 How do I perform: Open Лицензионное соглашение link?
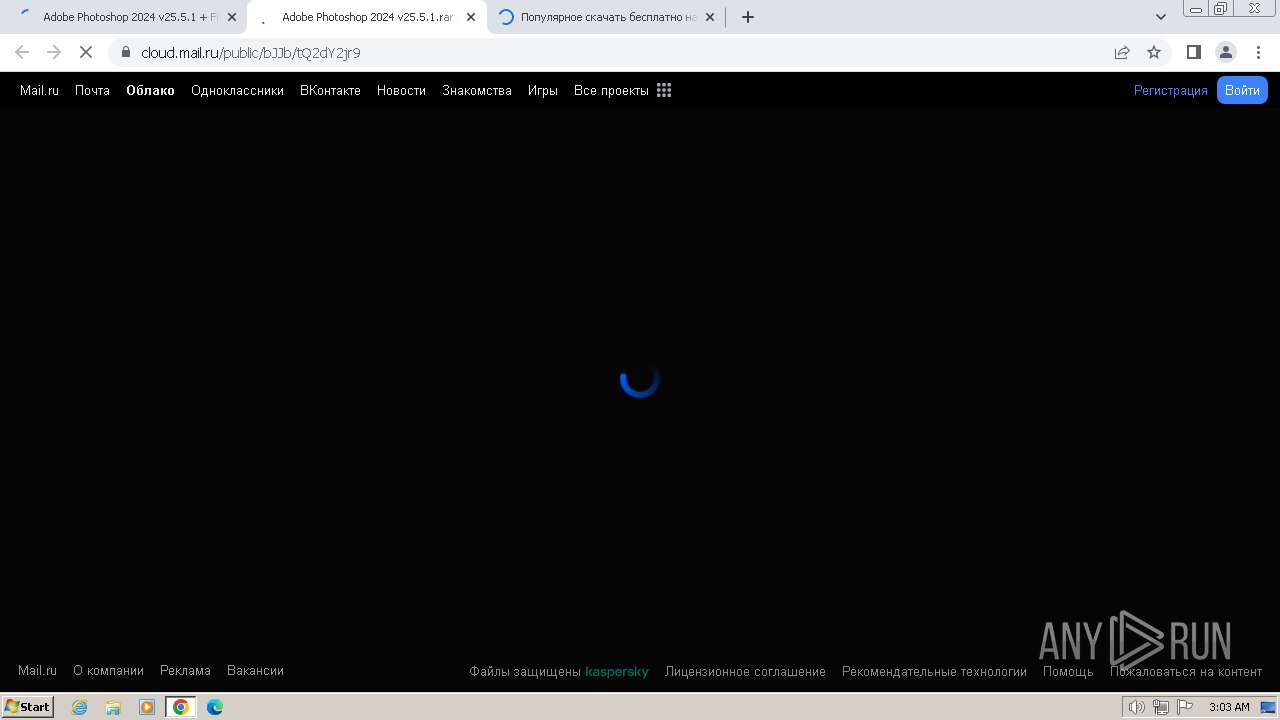(x=745, y=672)
